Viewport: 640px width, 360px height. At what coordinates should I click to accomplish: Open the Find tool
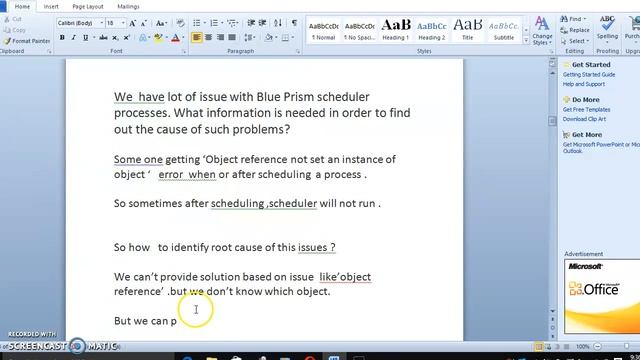[x=573, y=19]
